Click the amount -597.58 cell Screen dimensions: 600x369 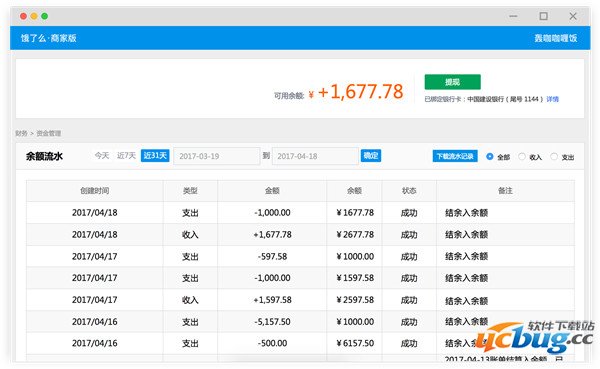pos(272,256)
